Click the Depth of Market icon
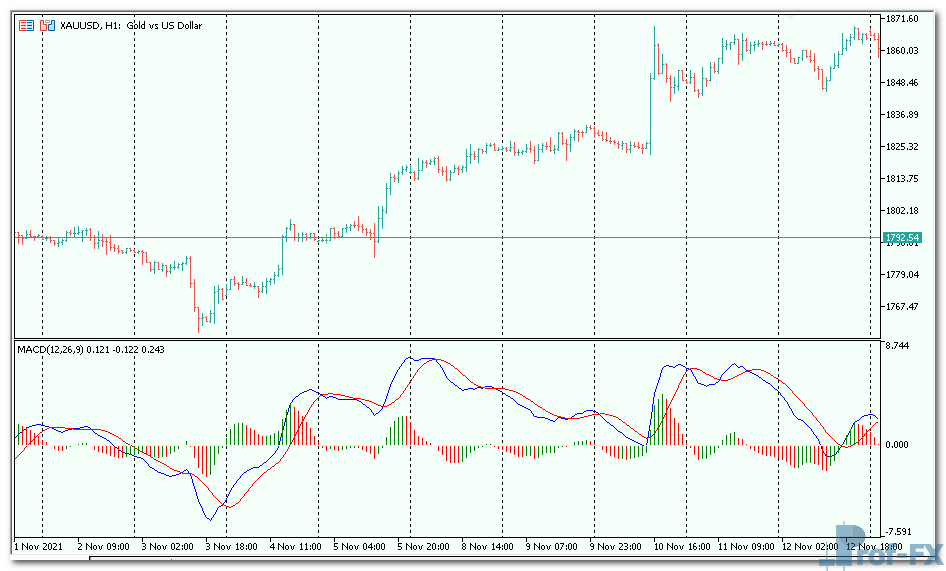 [45, 25]
